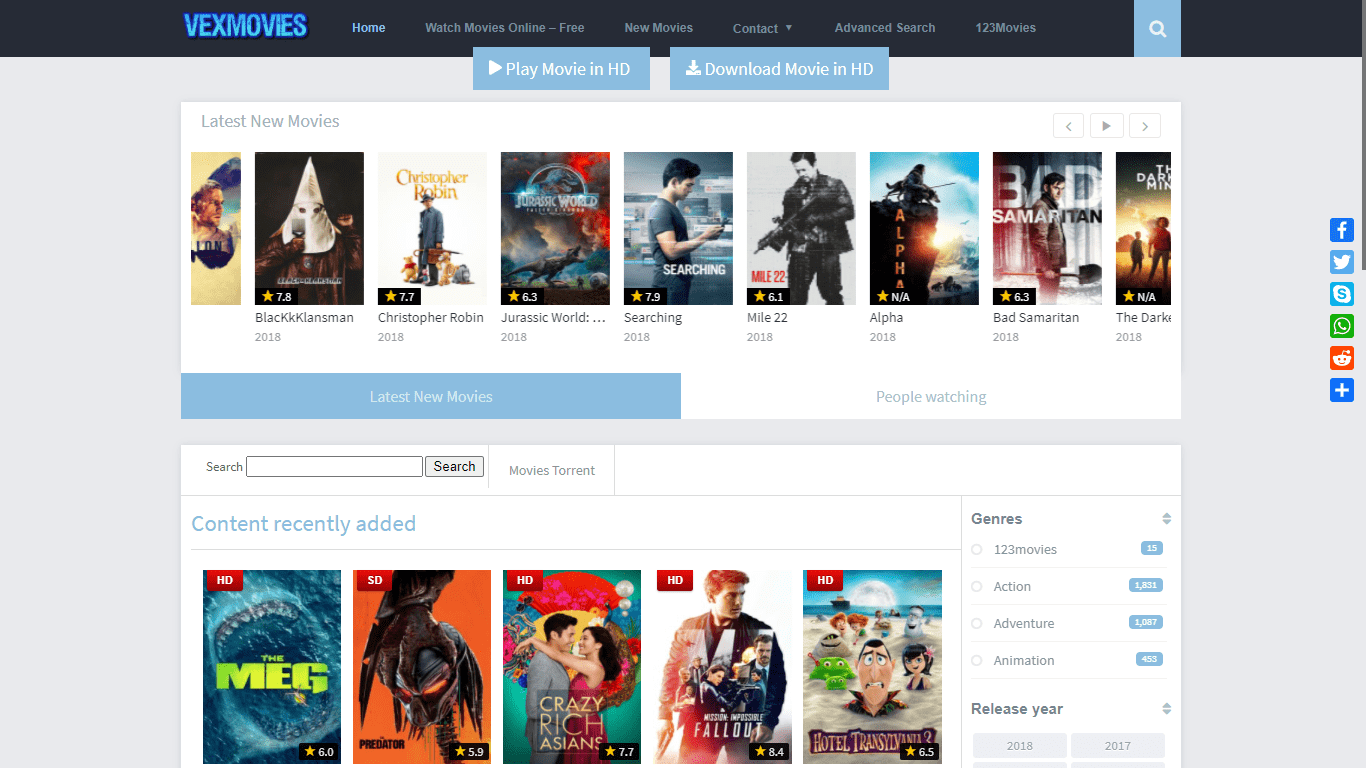This screenshot has height=768, width=1366.
Task: Filter by release year 2018
Action: pyautogui.click(x=1020, y=745)
